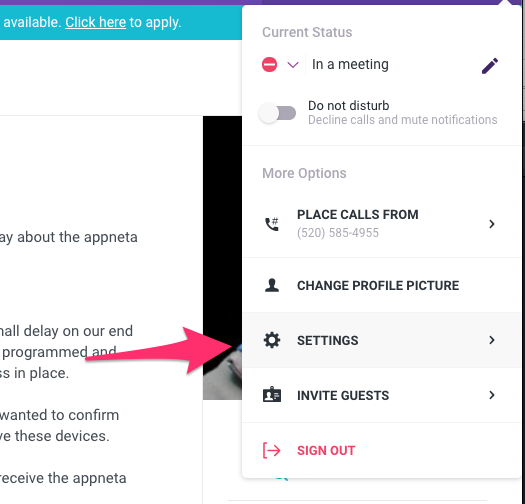Open the status dropdown chevron
This screenshot has height=504, width=525.
point(293,65)
